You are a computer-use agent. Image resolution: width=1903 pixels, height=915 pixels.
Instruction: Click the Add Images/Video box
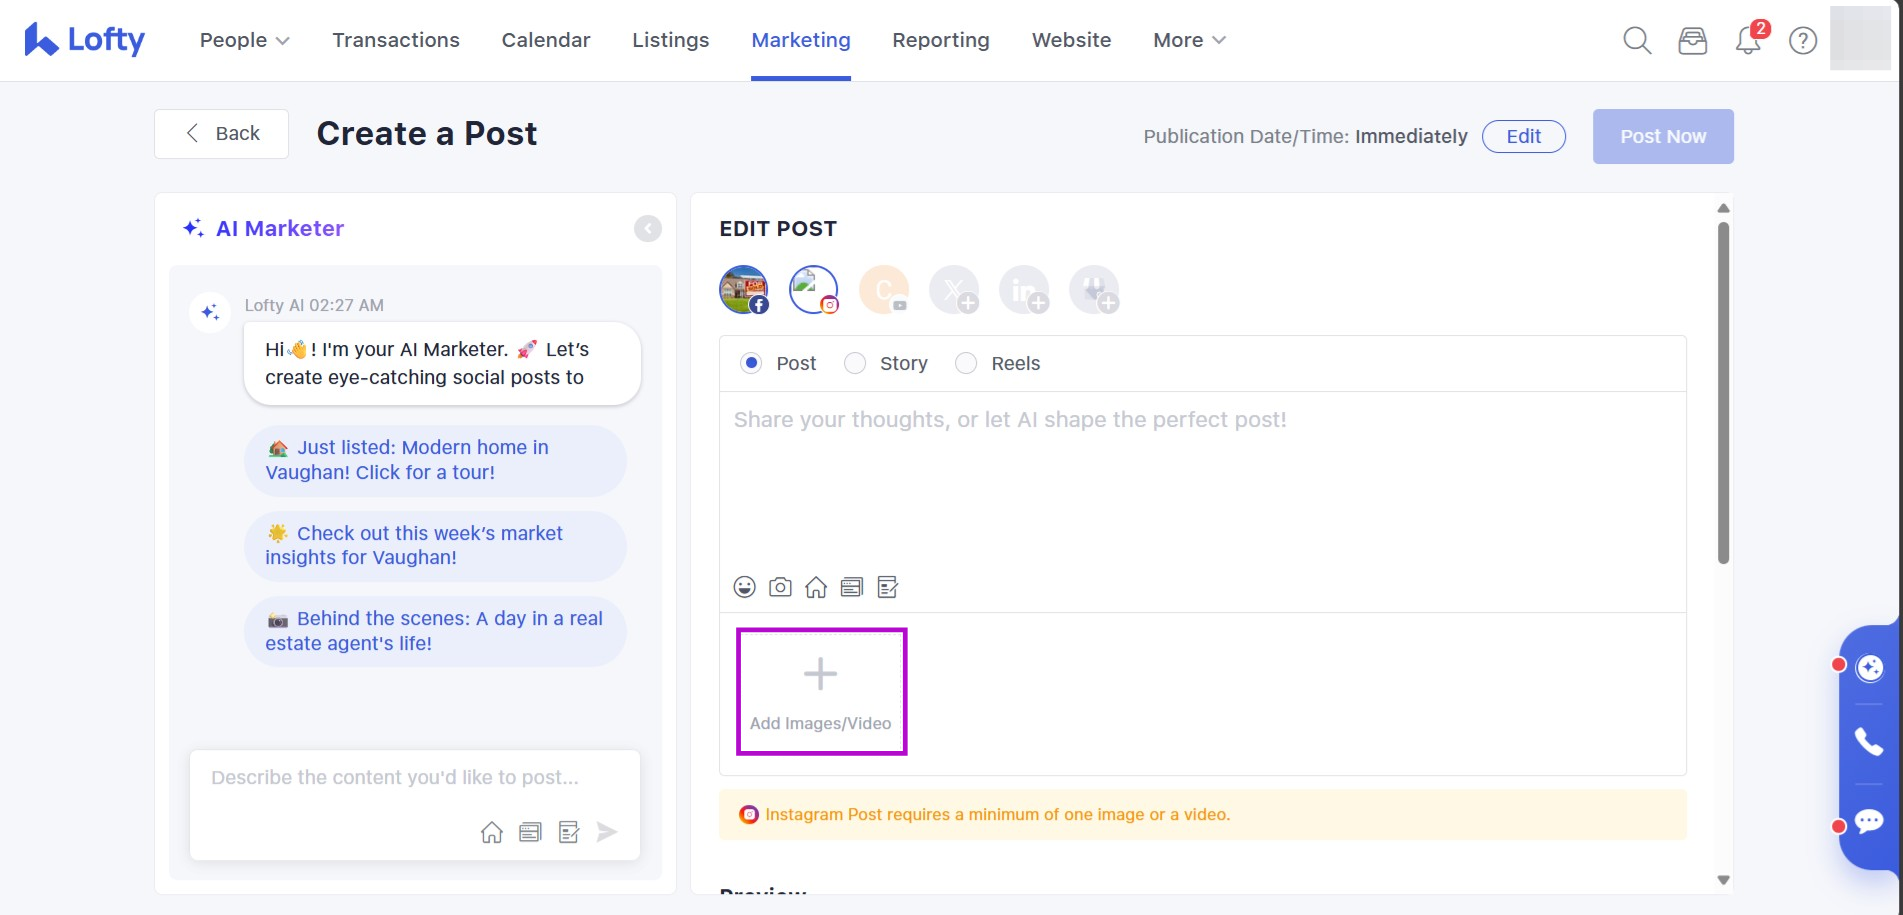pyautogui.click(x=821, y=691)
